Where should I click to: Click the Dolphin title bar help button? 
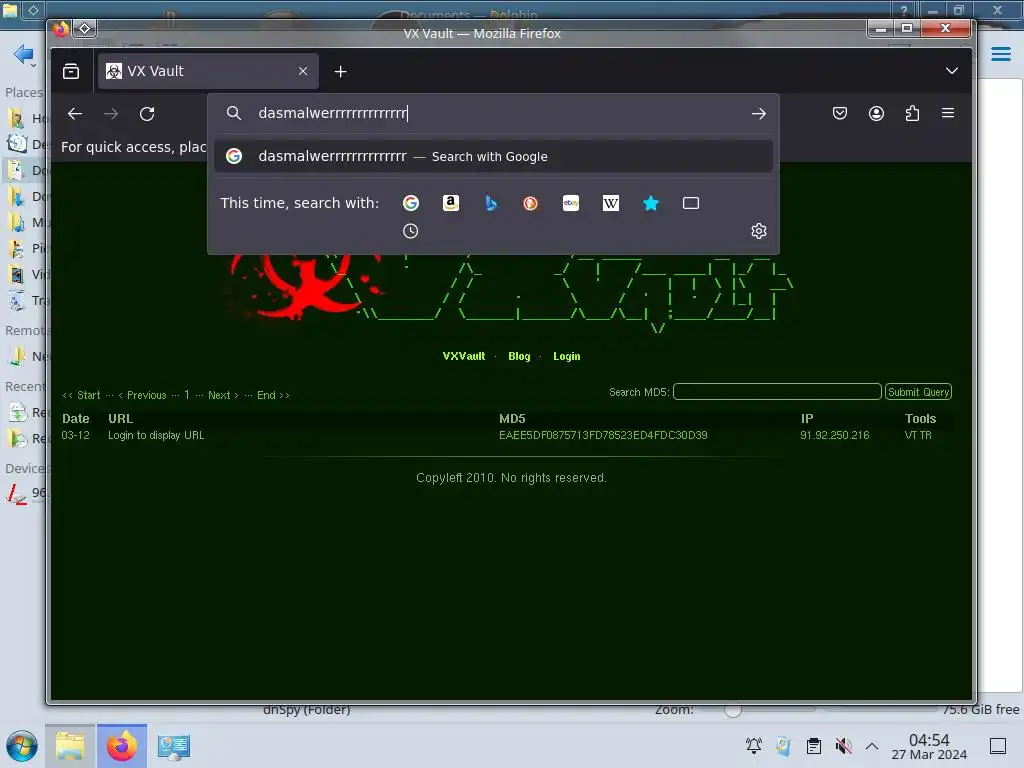point(904,10)
